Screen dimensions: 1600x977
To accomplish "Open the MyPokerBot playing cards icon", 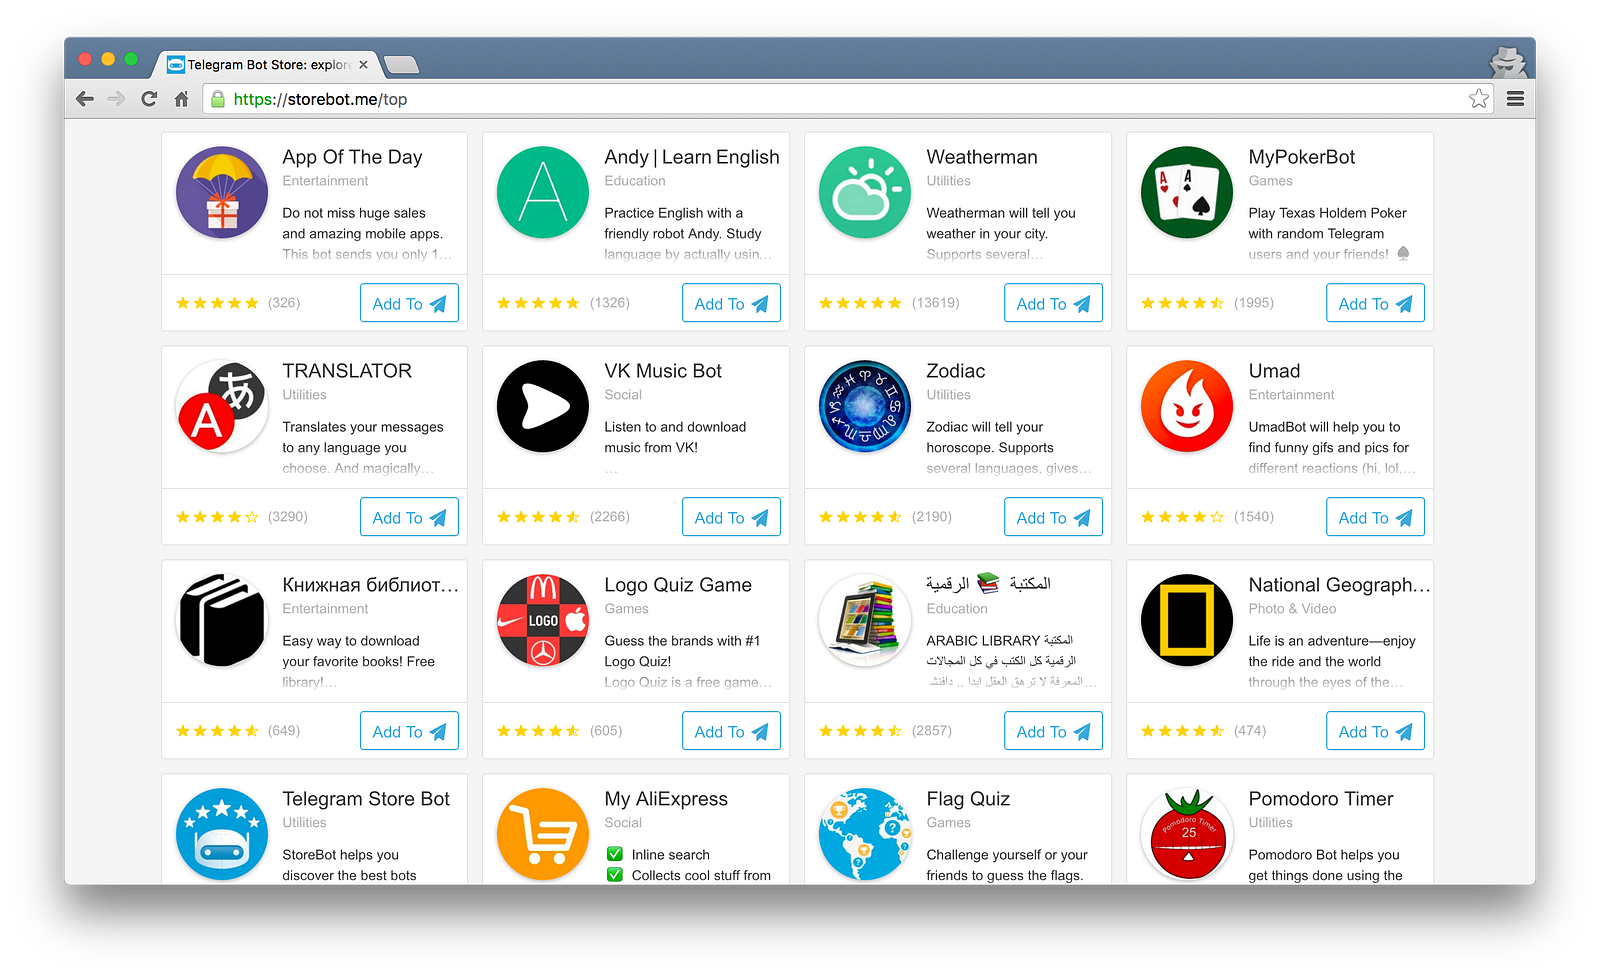I will (x=1187, y=192).
